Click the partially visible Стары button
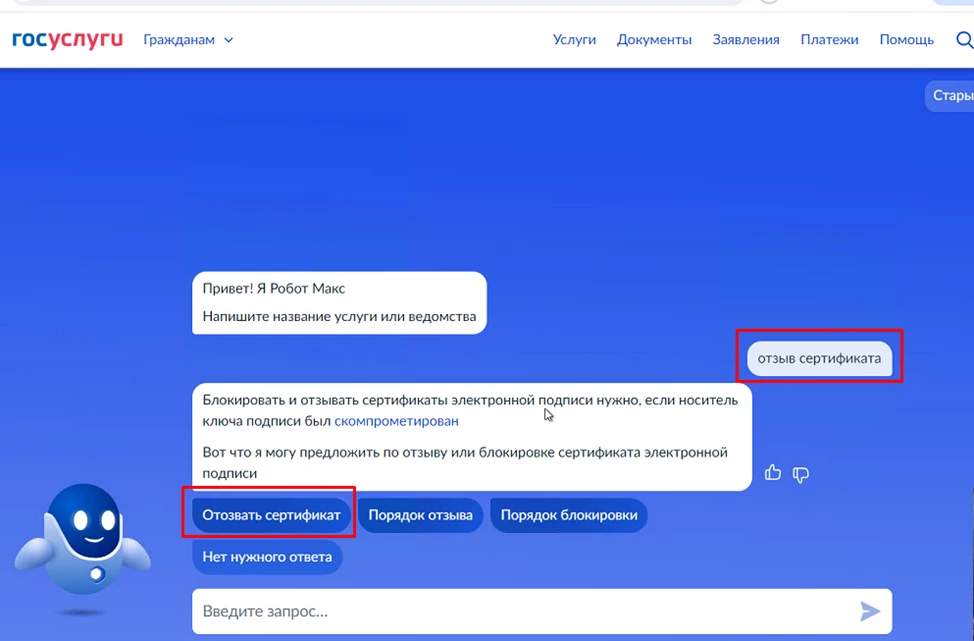Image resolution: width=974 pixels, height=641 pixels. pyautogui.click(x=950, y=96)
